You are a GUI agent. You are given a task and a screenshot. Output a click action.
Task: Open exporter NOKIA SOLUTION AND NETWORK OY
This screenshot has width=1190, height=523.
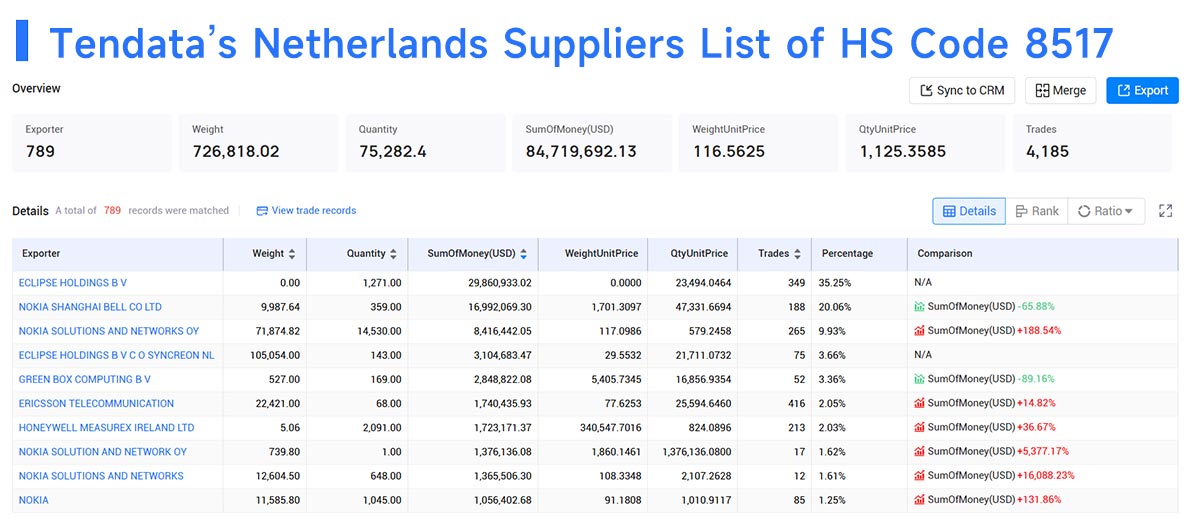click(102, 452)
